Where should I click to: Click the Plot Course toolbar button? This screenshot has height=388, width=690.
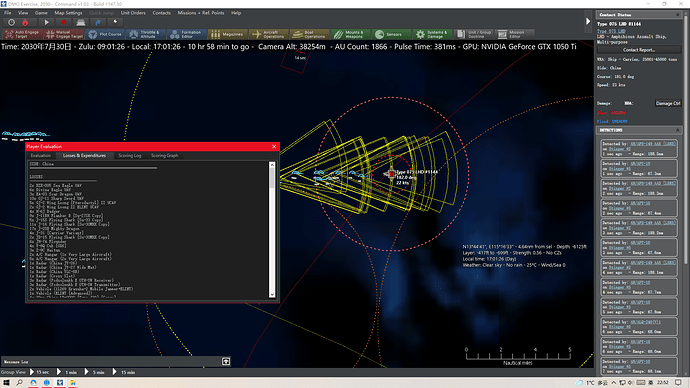pyautogui.click(x=105, y=34)
